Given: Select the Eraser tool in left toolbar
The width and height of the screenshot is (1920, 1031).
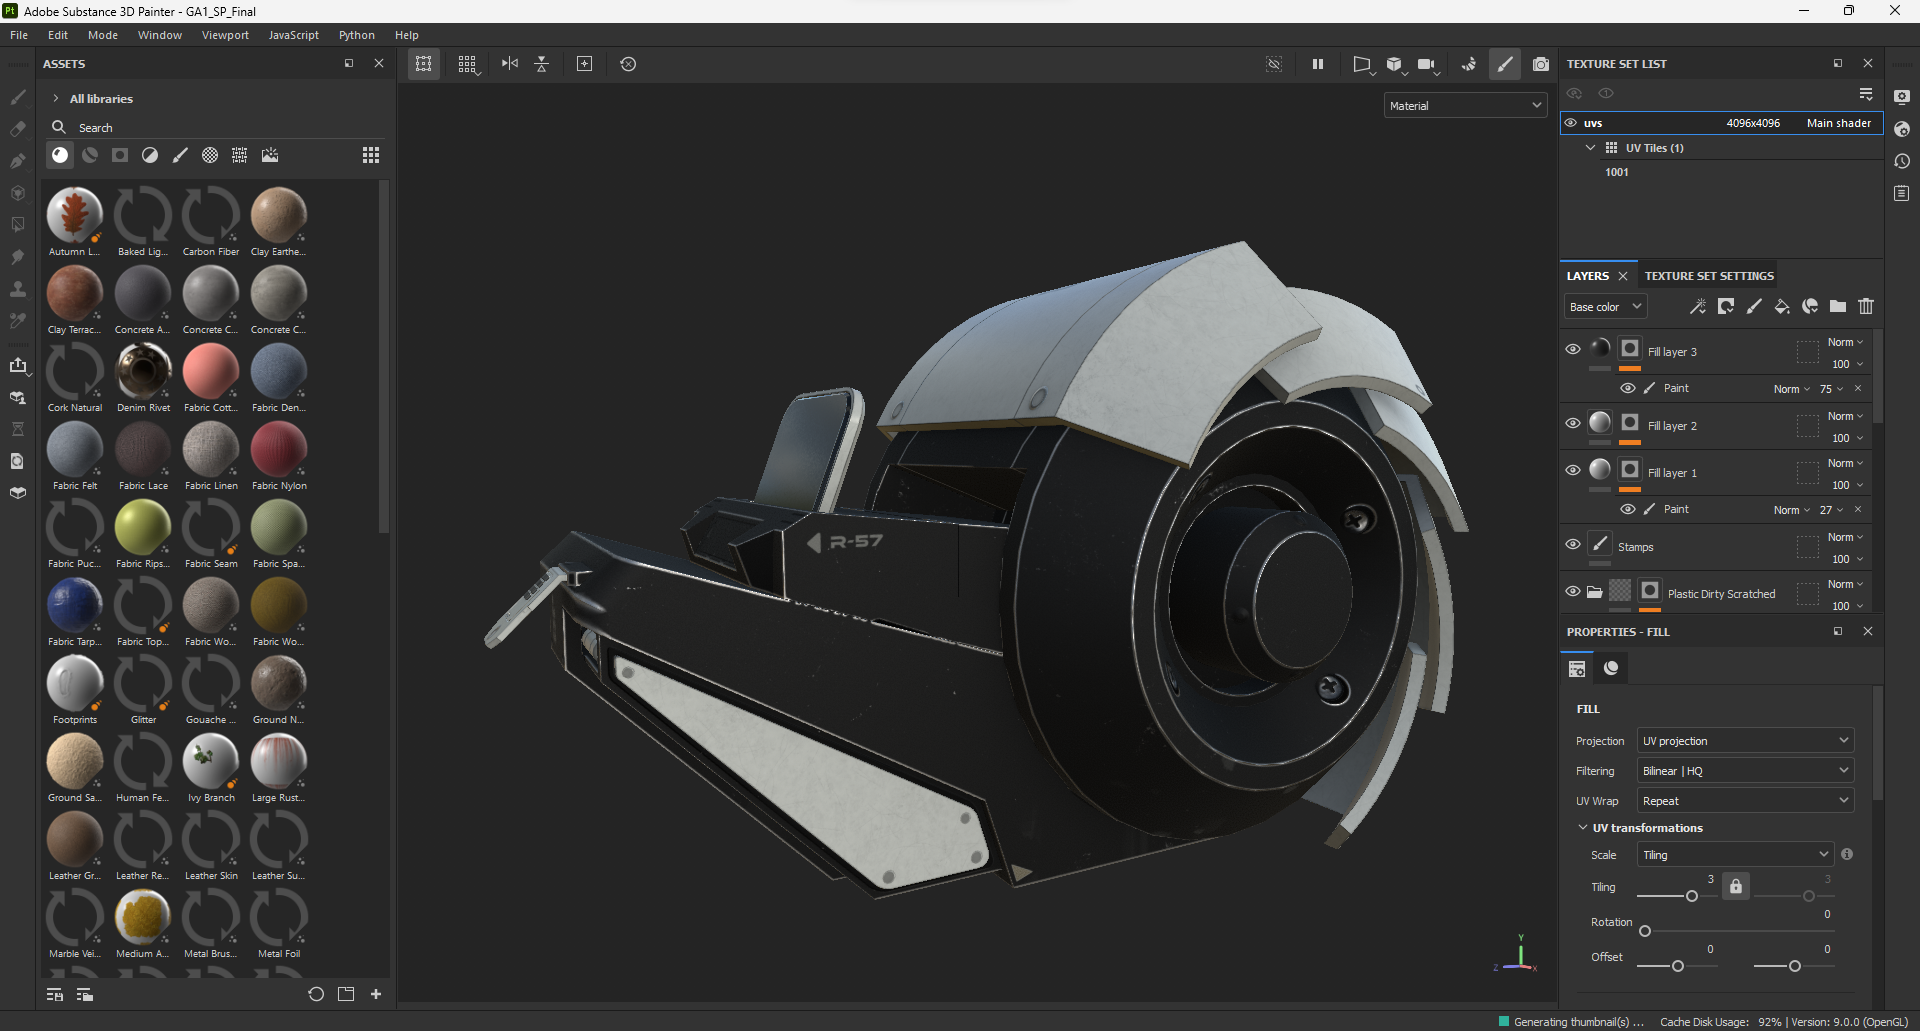Looking at the screenshot, I should 17,129.
